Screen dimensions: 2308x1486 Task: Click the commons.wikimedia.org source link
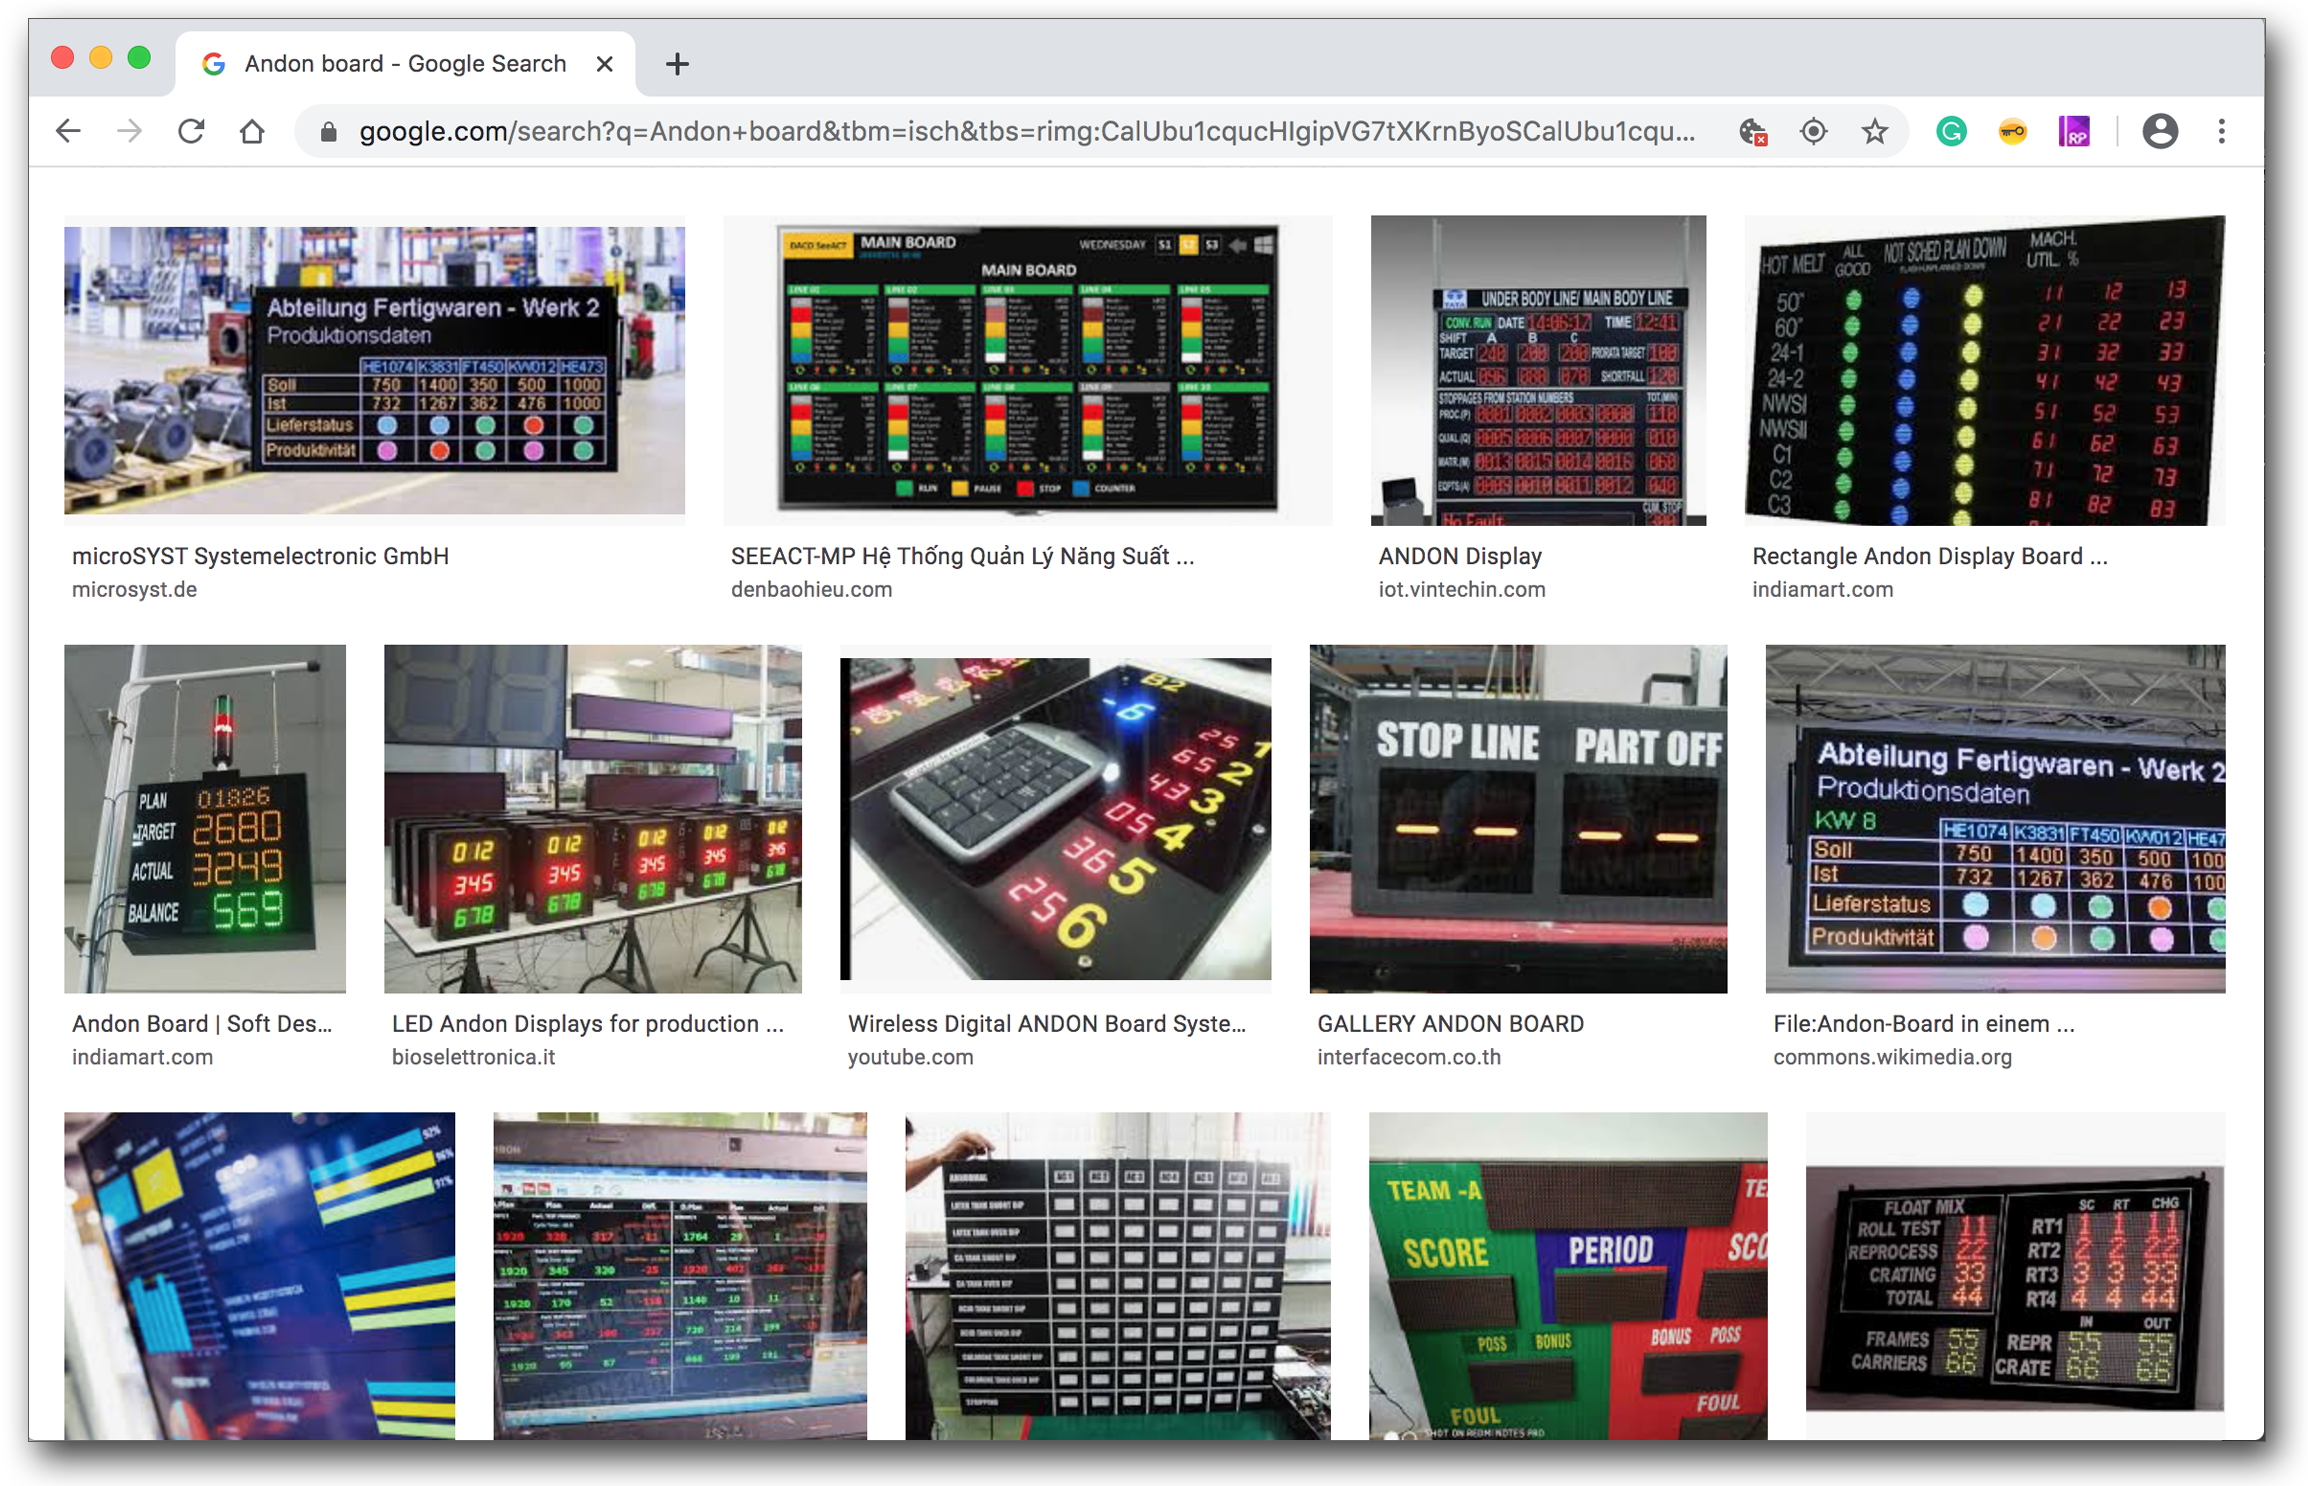(1892, 1057)
